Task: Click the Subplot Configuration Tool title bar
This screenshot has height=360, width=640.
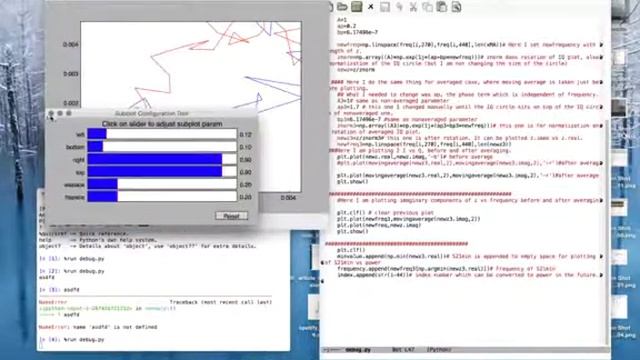Action: click(152, 113)
